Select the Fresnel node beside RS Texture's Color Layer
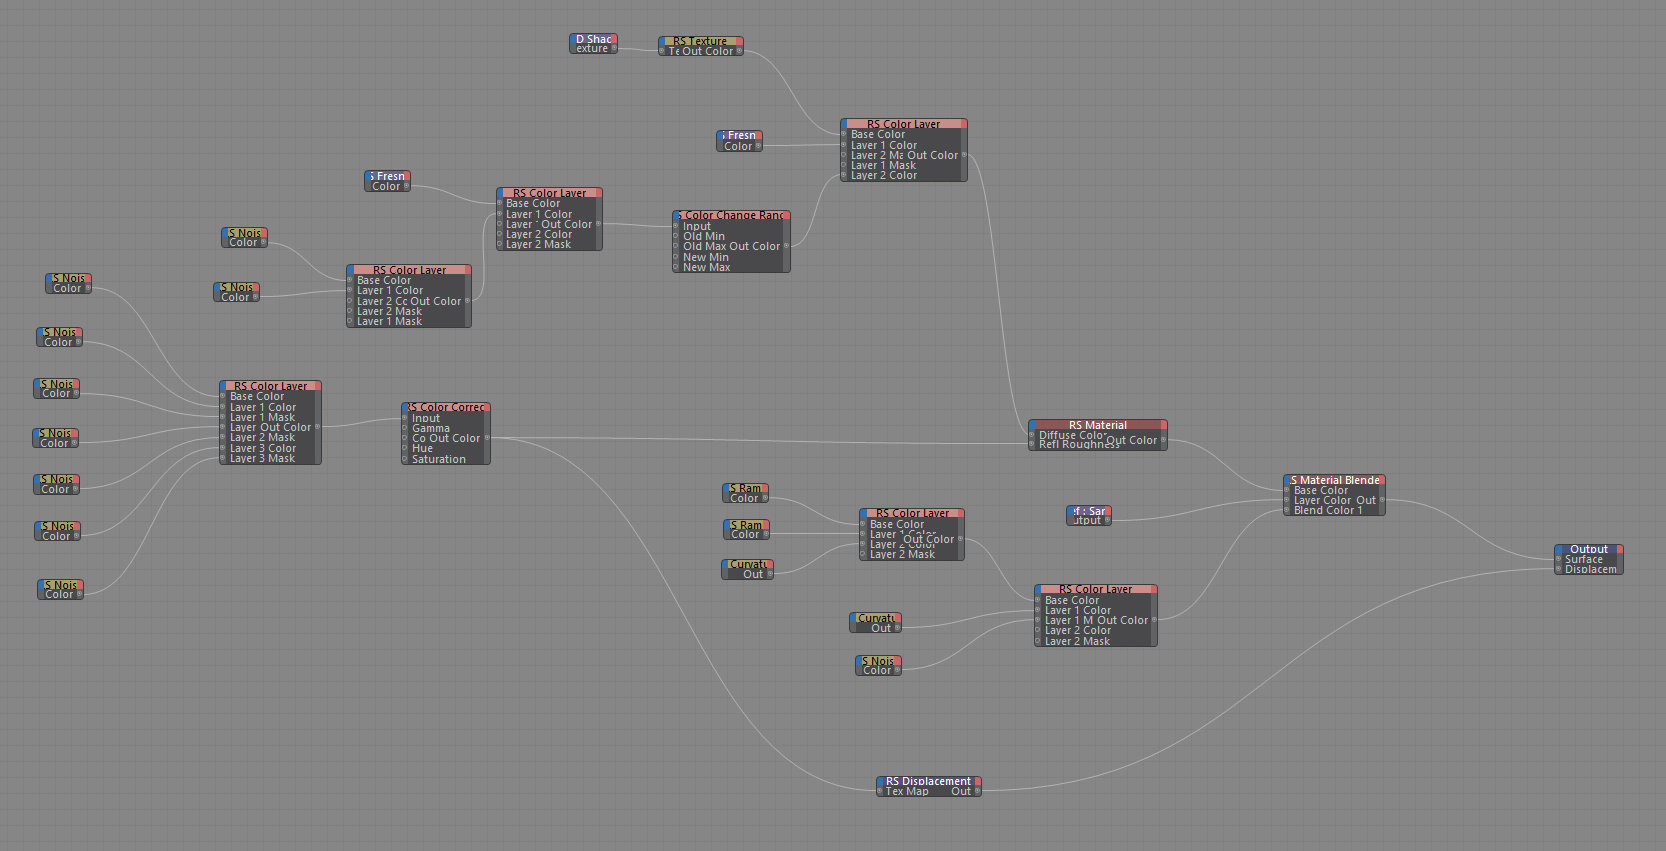Screen dimensions: 1666x851 click(x=740, y=141)
